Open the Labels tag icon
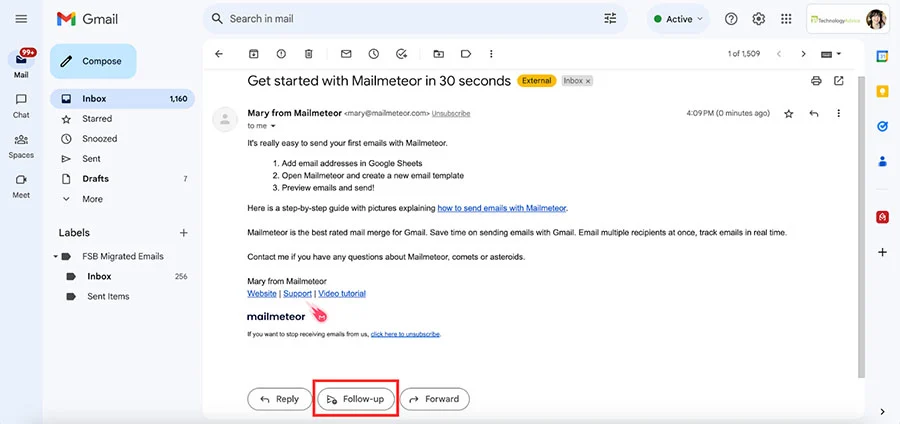This screenshot has width=900, height=424. pyautogui.click(x=466, y=54)
